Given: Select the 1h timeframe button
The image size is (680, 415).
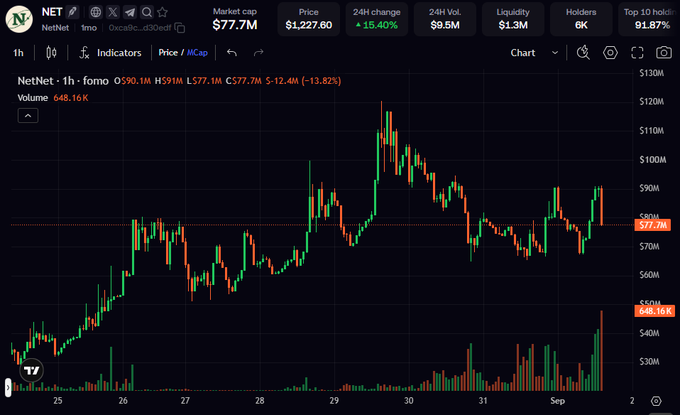Looking at the screenshot, I should [x=18, y=53].
